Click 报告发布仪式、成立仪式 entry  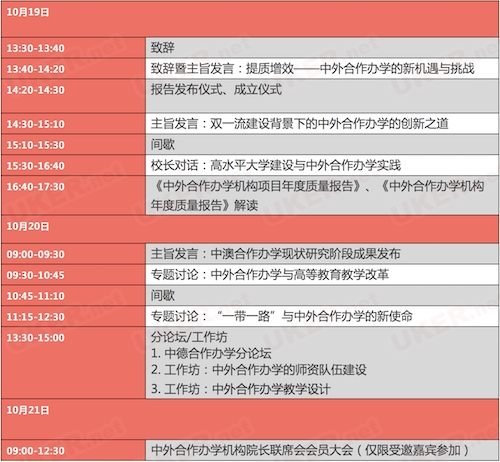[x=216, y=89]
